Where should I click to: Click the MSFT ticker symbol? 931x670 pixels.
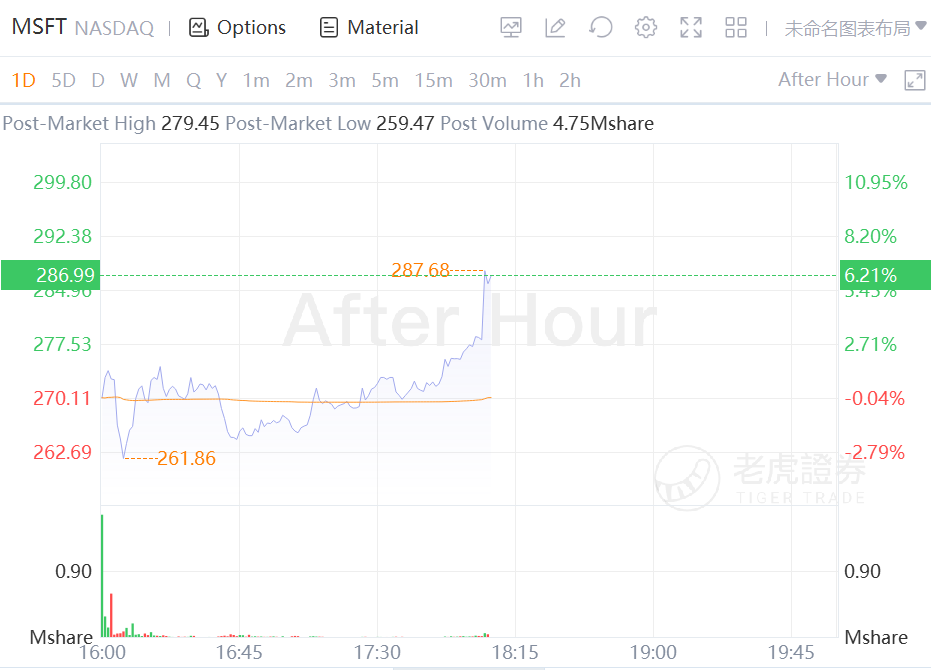click(38, 27)
